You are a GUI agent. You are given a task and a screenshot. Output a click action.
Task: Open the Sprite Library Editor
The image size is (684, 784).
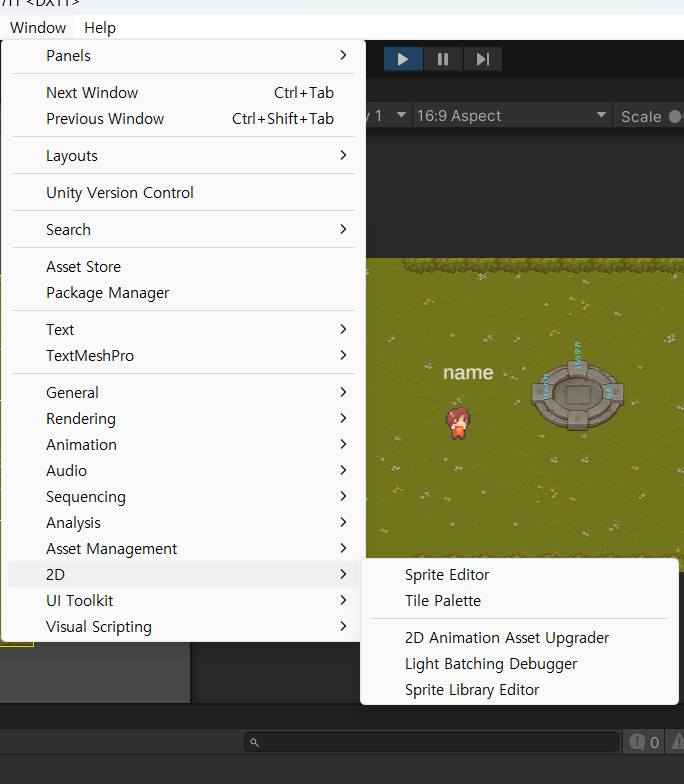coord(519,690)
